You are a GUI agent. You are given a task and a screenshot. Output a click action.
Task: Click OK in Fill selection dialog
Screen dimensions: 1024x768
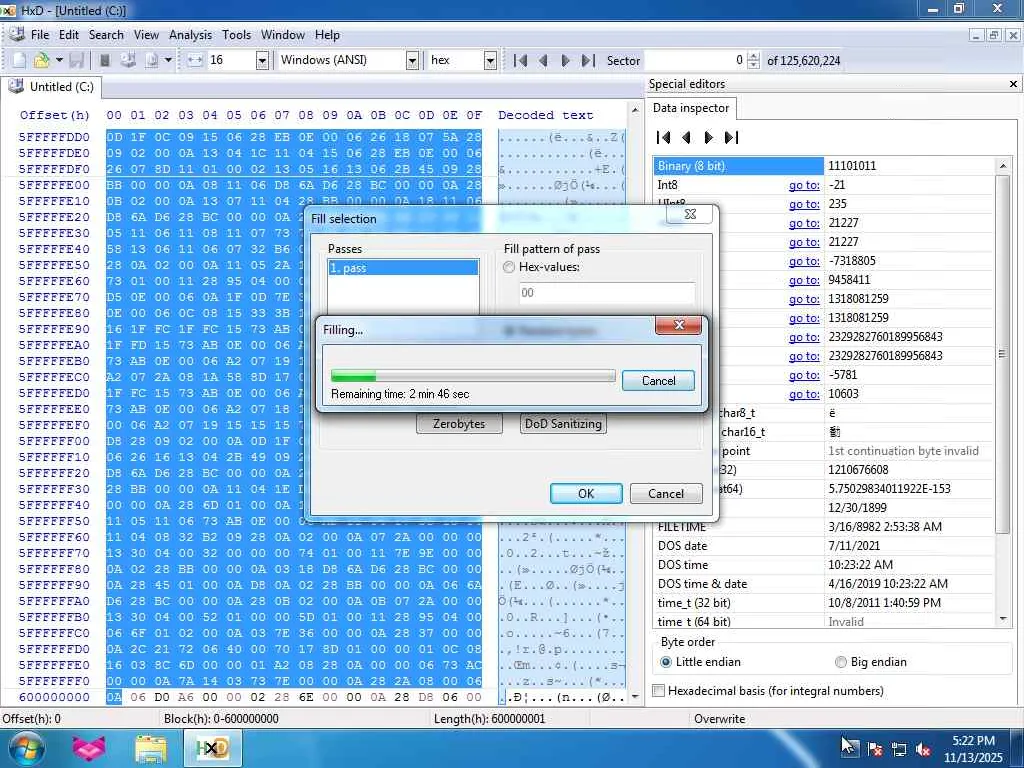[x=586, y=494]
